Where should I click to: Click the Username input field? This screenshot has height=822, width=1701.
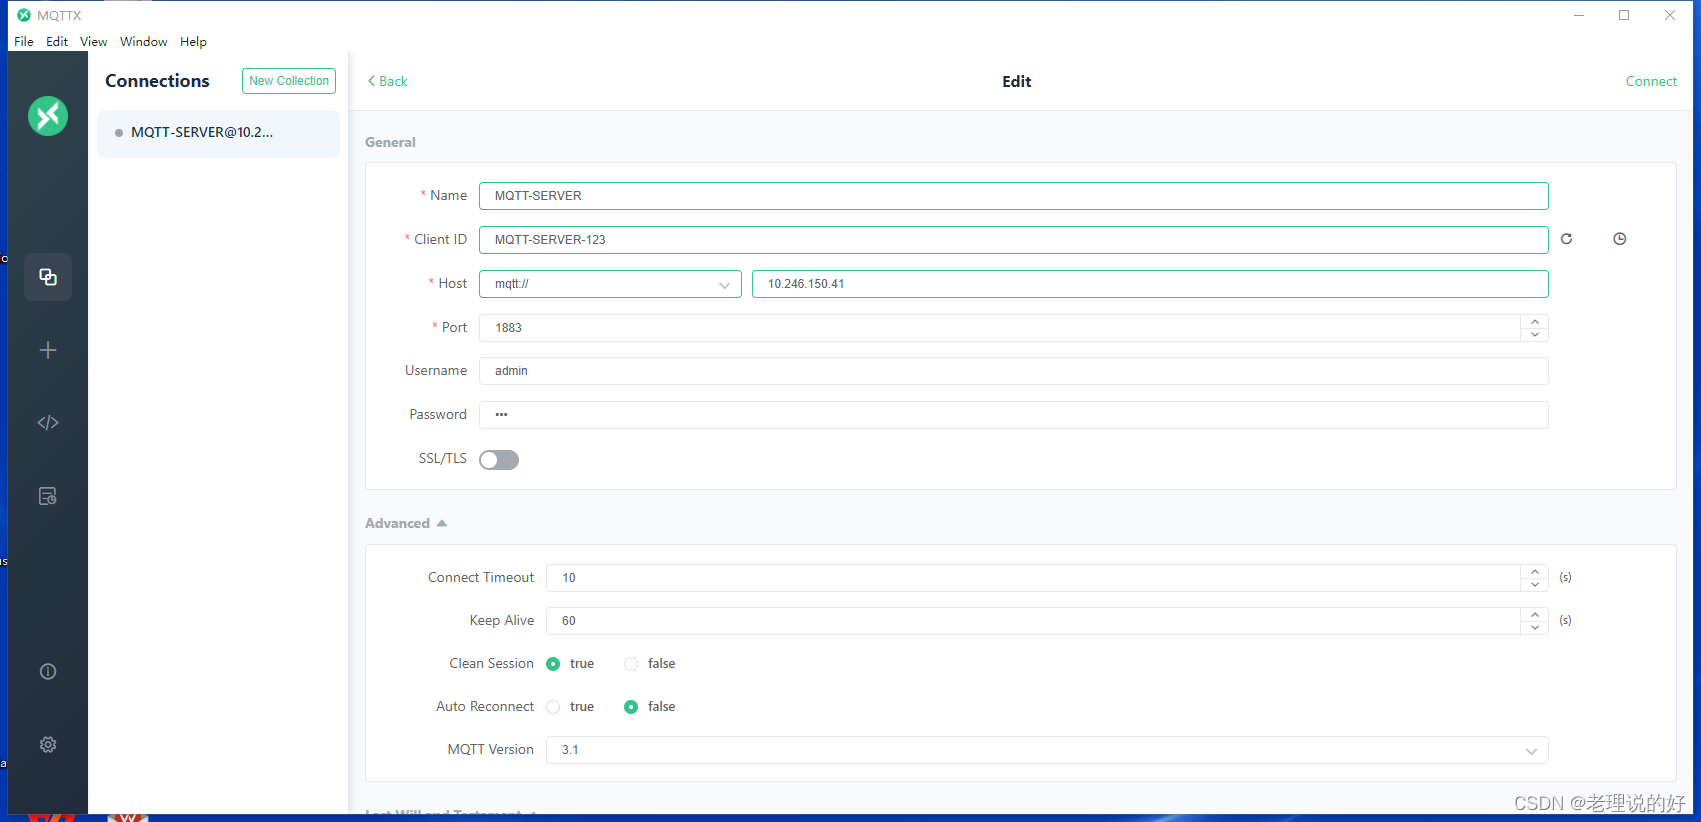click(1014, 371)
